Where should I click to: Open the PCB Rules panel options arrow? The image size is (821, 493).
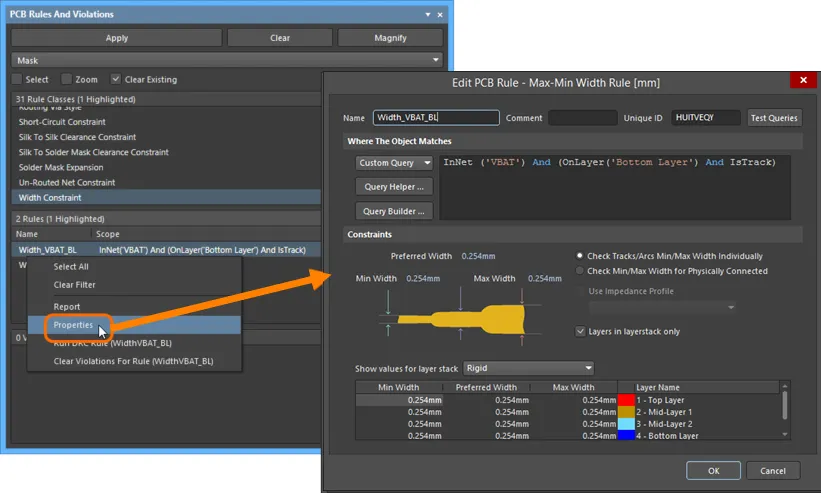[x=428, y=15]
